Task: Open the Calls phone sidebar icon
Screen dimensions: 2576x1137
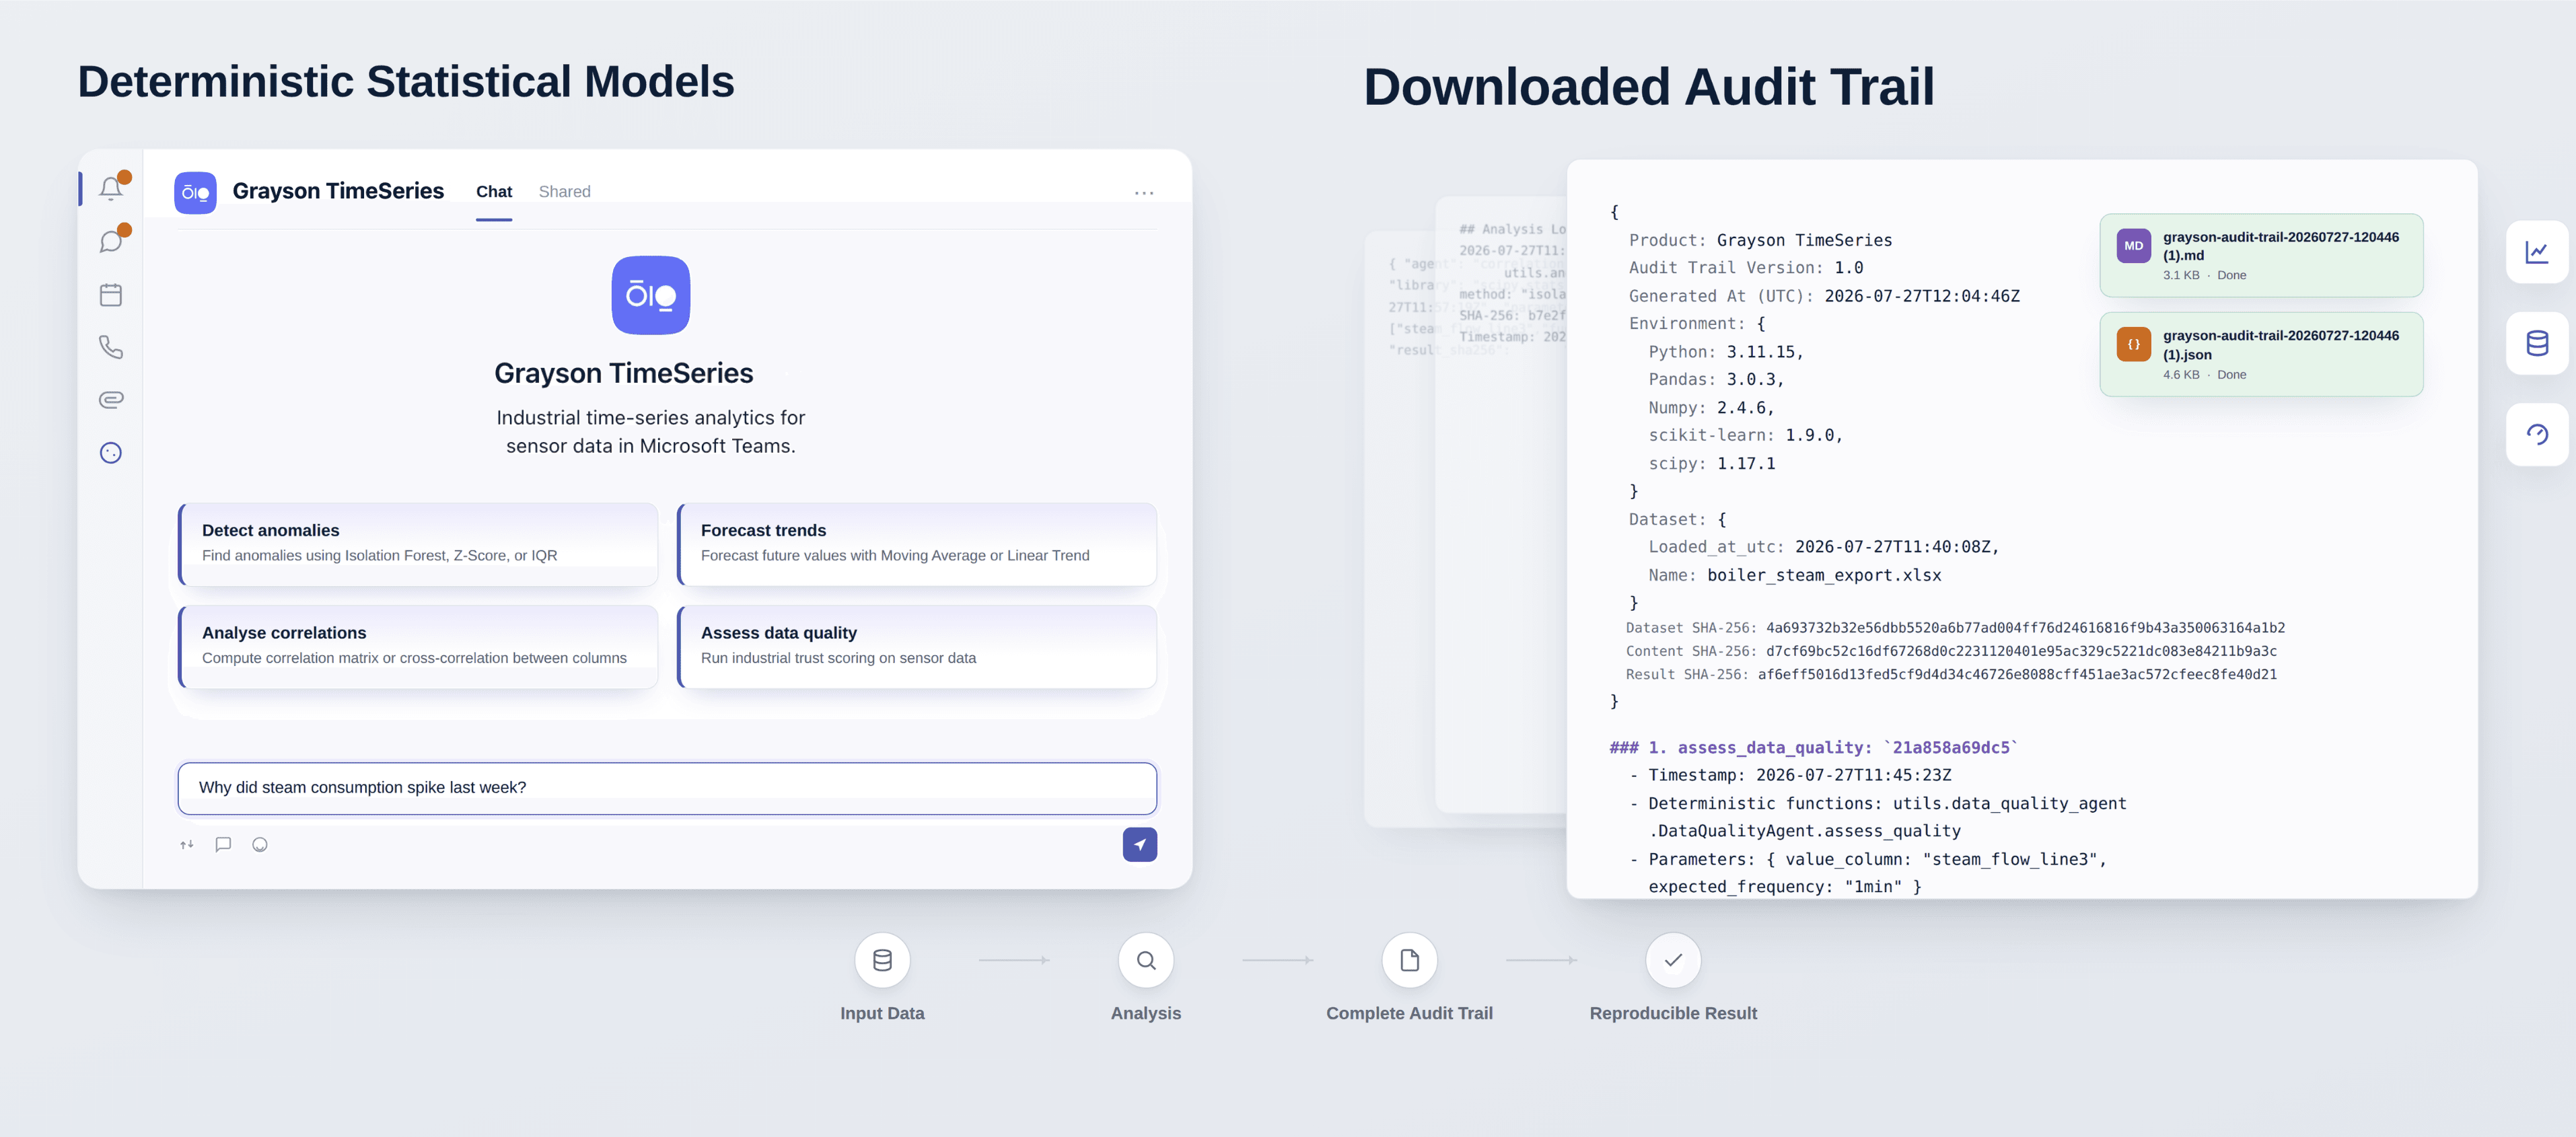Action: (x=111, y=347)
